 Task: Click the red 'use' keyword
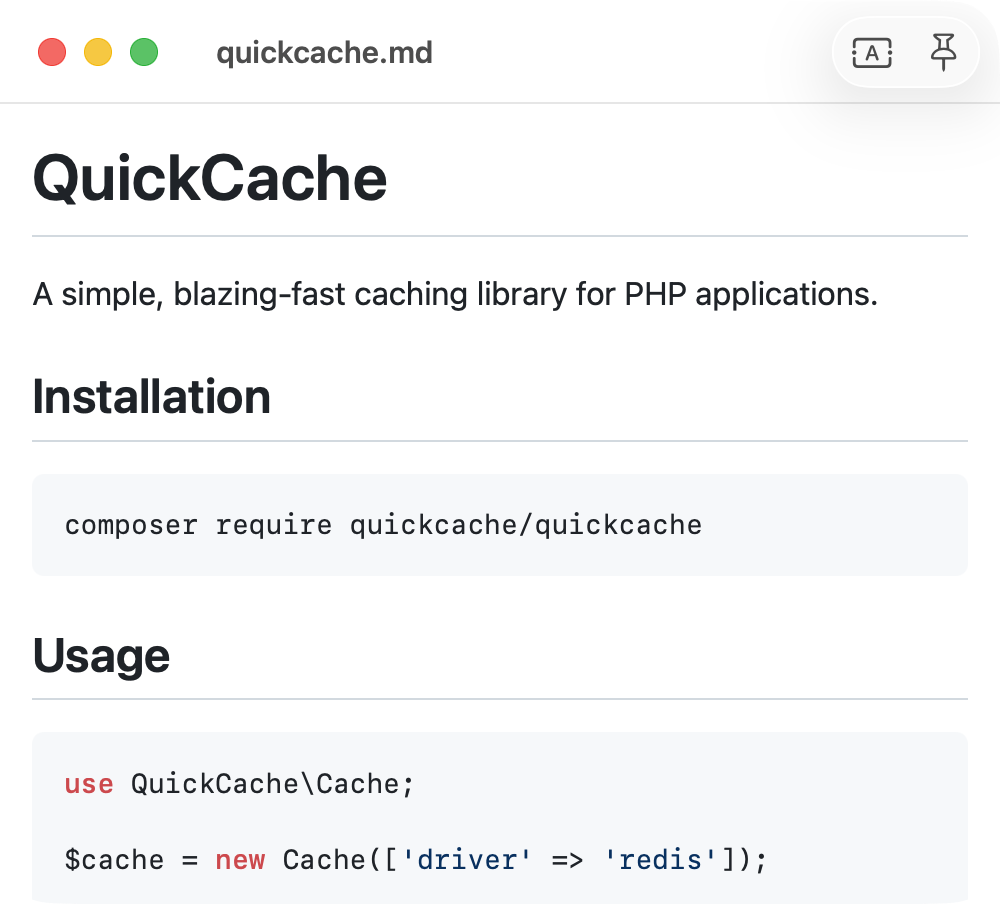click(x=89, y=784)
